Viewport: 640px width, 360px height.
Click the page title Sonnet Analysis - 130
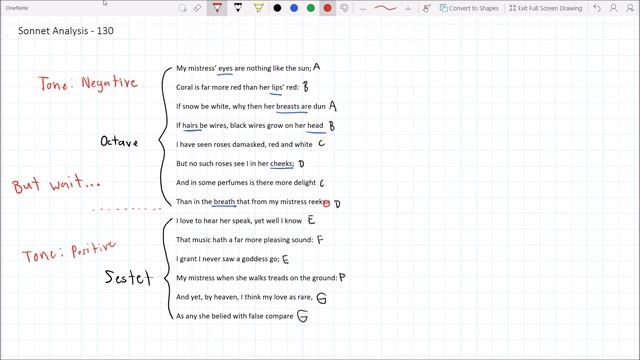click(x=66, y=31)
